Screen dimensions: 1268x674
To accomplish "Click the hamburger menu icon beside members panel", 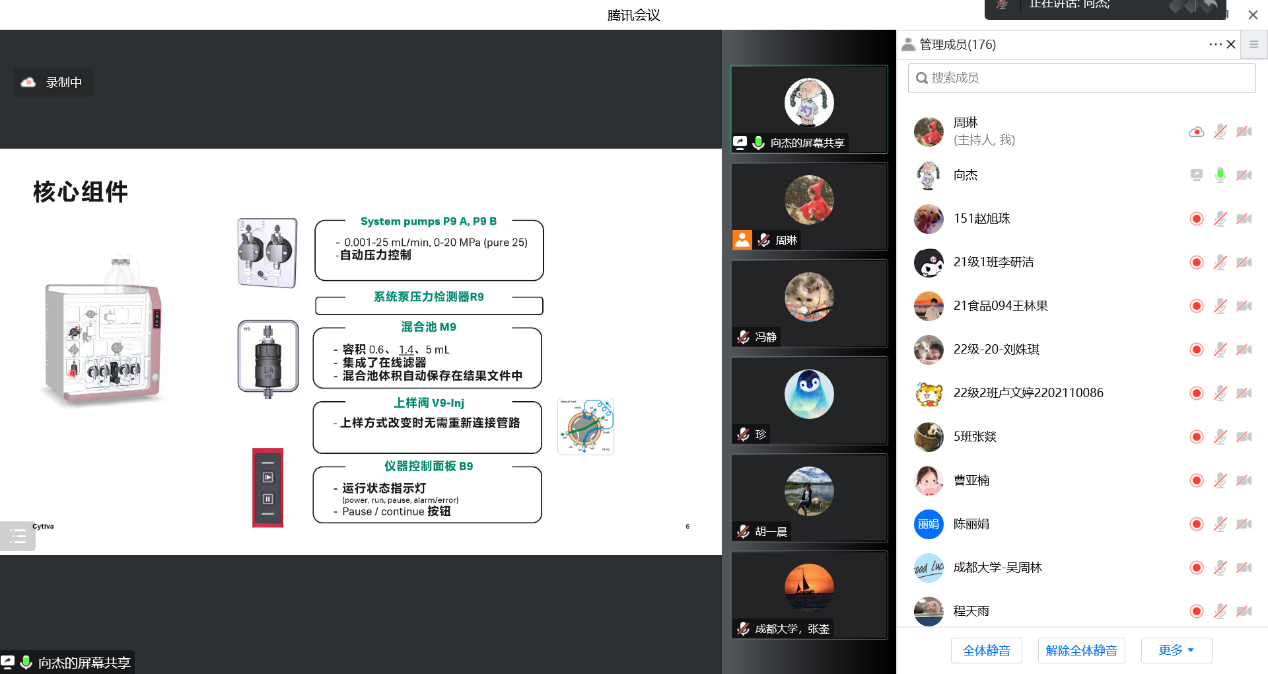I will 1253,44.
